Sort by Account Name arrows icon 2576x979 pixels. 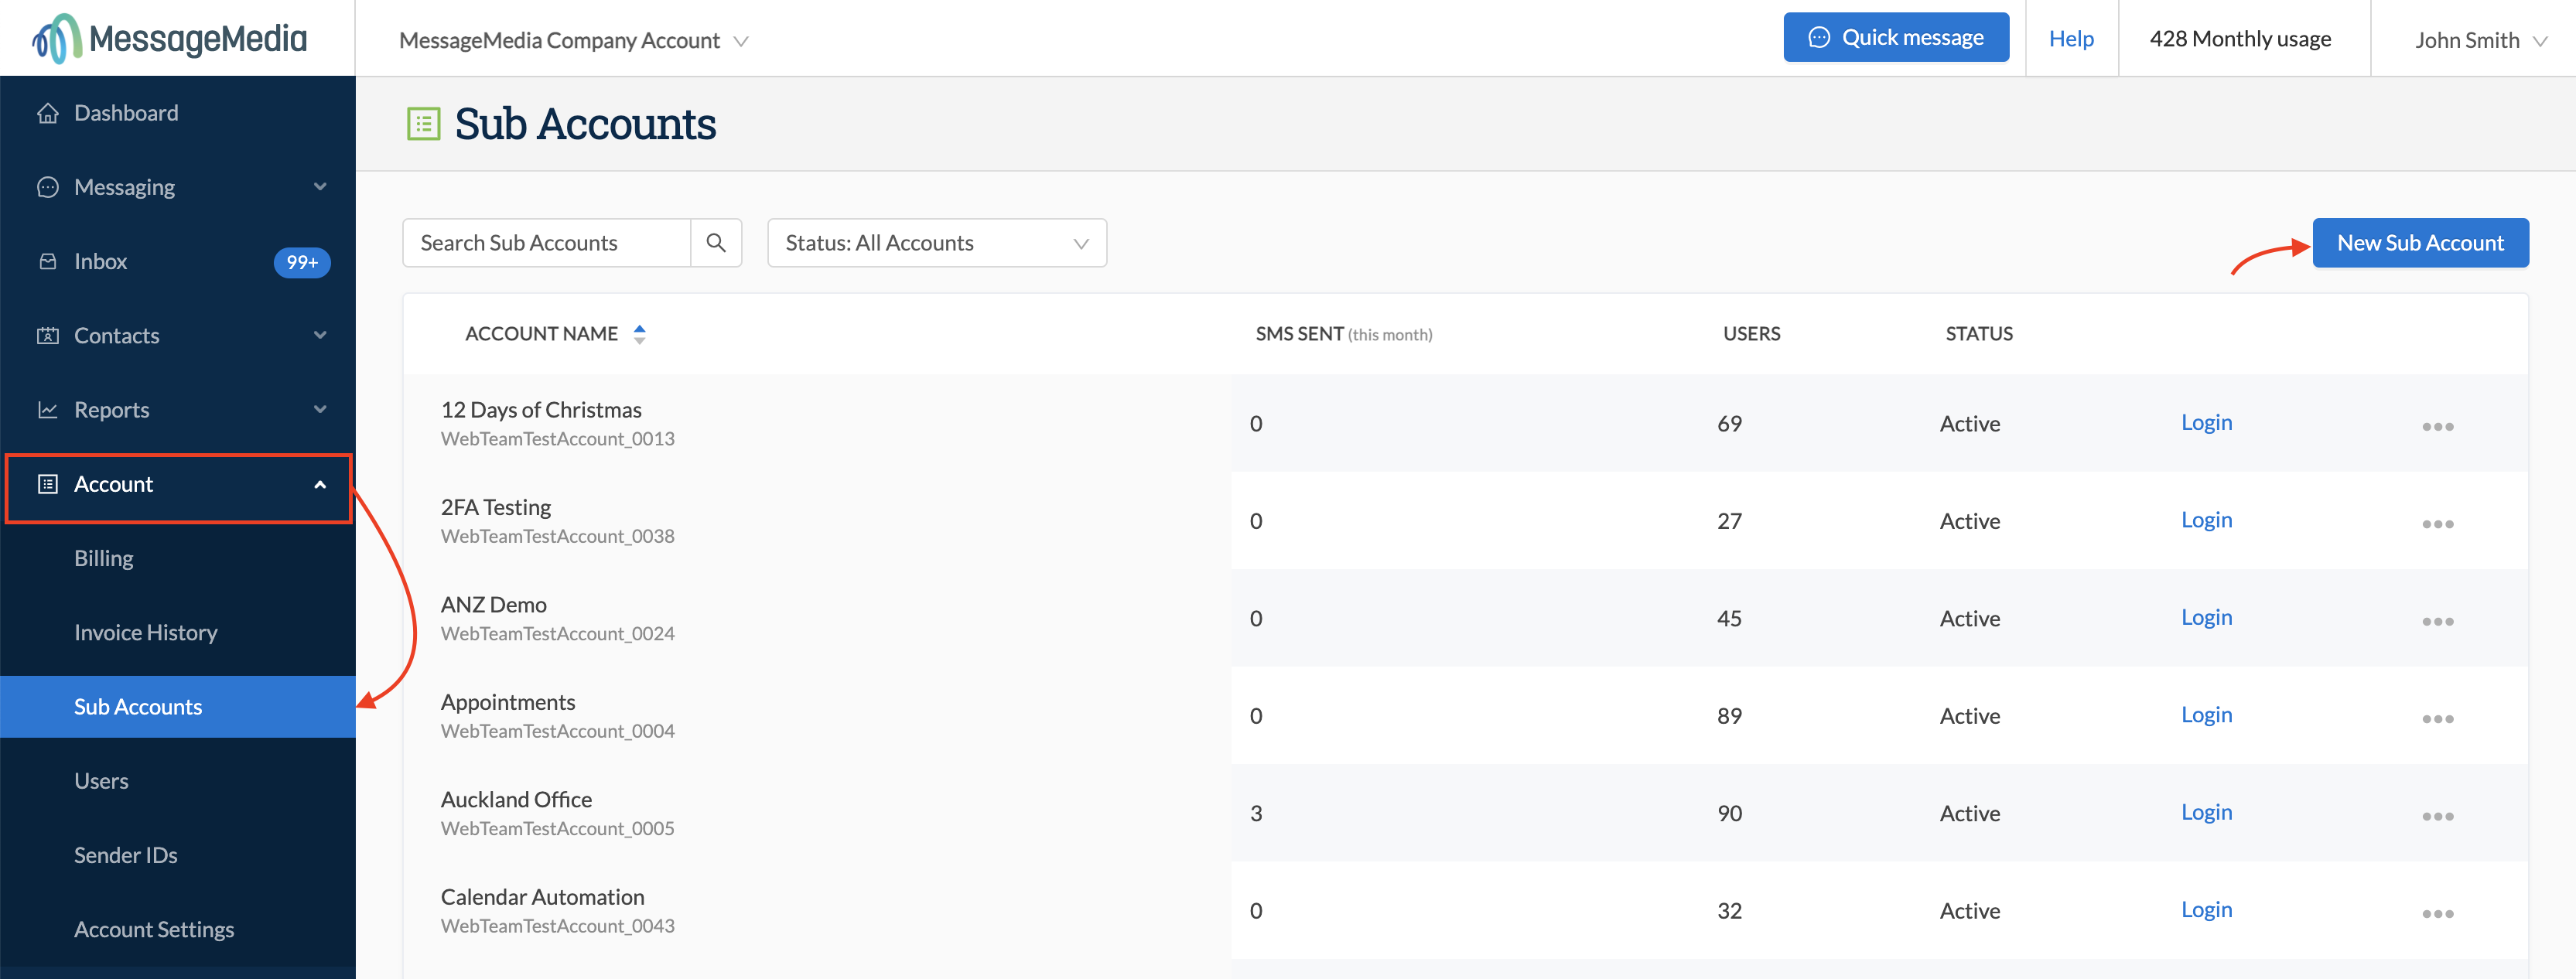coord(640,334)
